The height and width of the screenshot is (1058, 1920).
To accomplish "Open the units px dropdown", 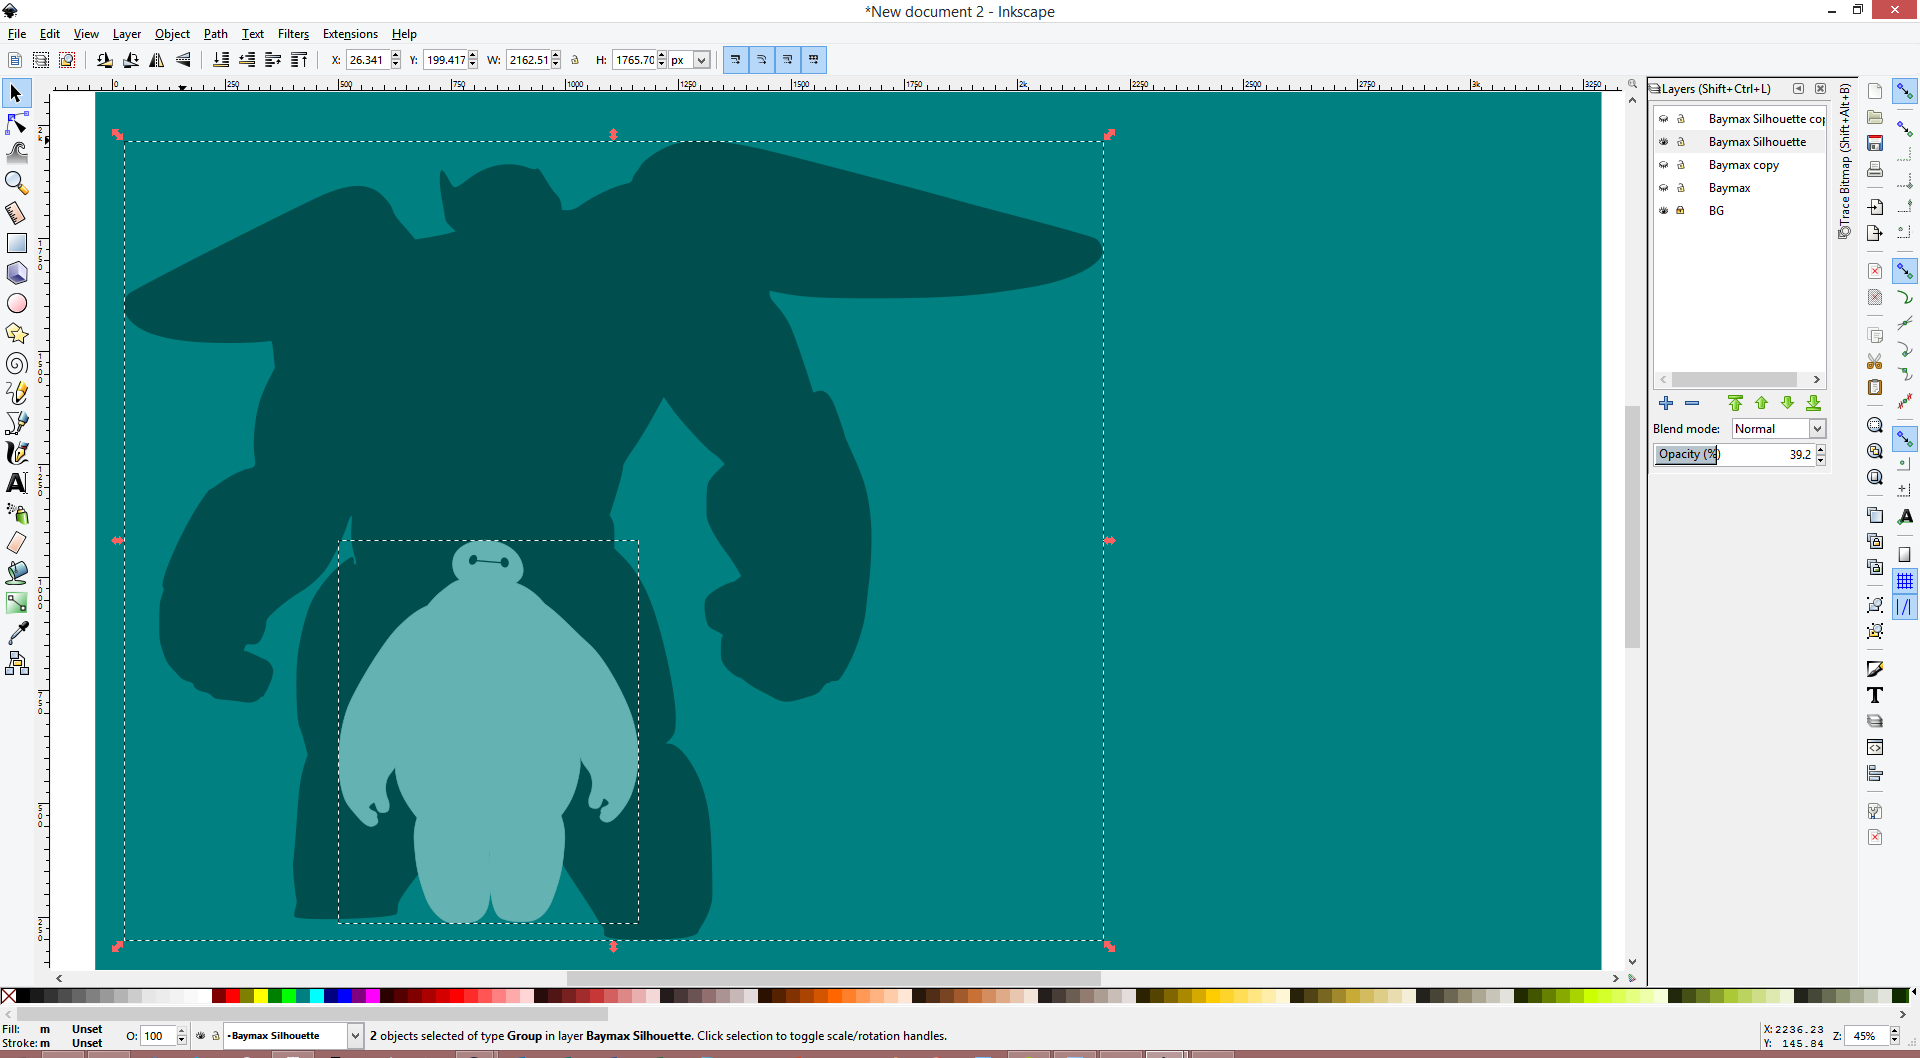I will [x=701, y=60].
